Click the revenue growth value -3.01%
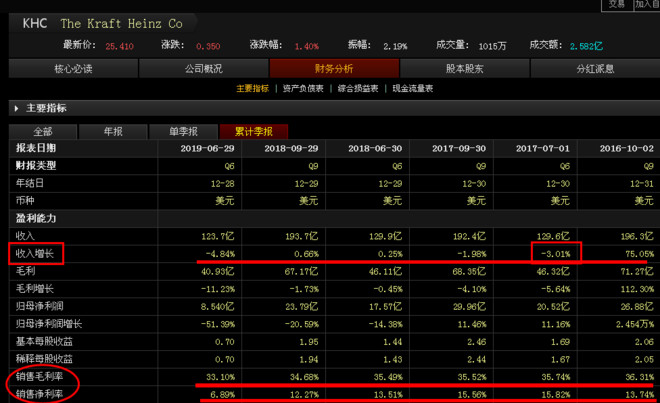660x403 pixels. [x=555, y=254]
